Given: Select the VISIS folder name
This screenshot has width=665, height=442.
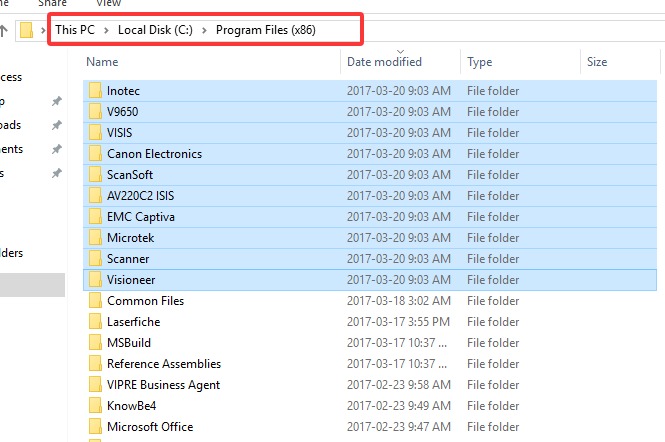Looking at the screenshot, I should [120, 133].
